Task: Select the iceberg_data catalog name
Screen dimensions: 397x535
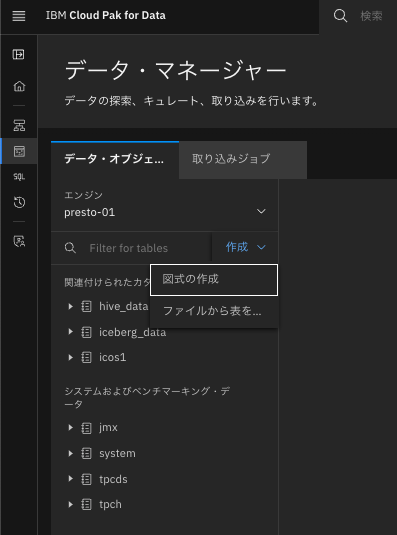Action: pyautogui.click(x=133, y=332)
